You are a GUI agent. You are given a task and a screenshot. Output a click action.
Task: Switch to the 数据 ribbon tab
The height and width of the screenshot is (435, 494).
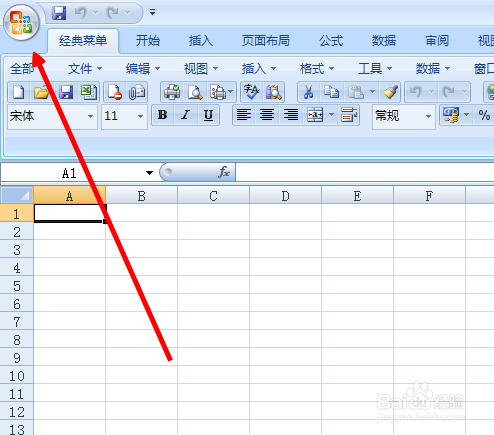(384, 41)
